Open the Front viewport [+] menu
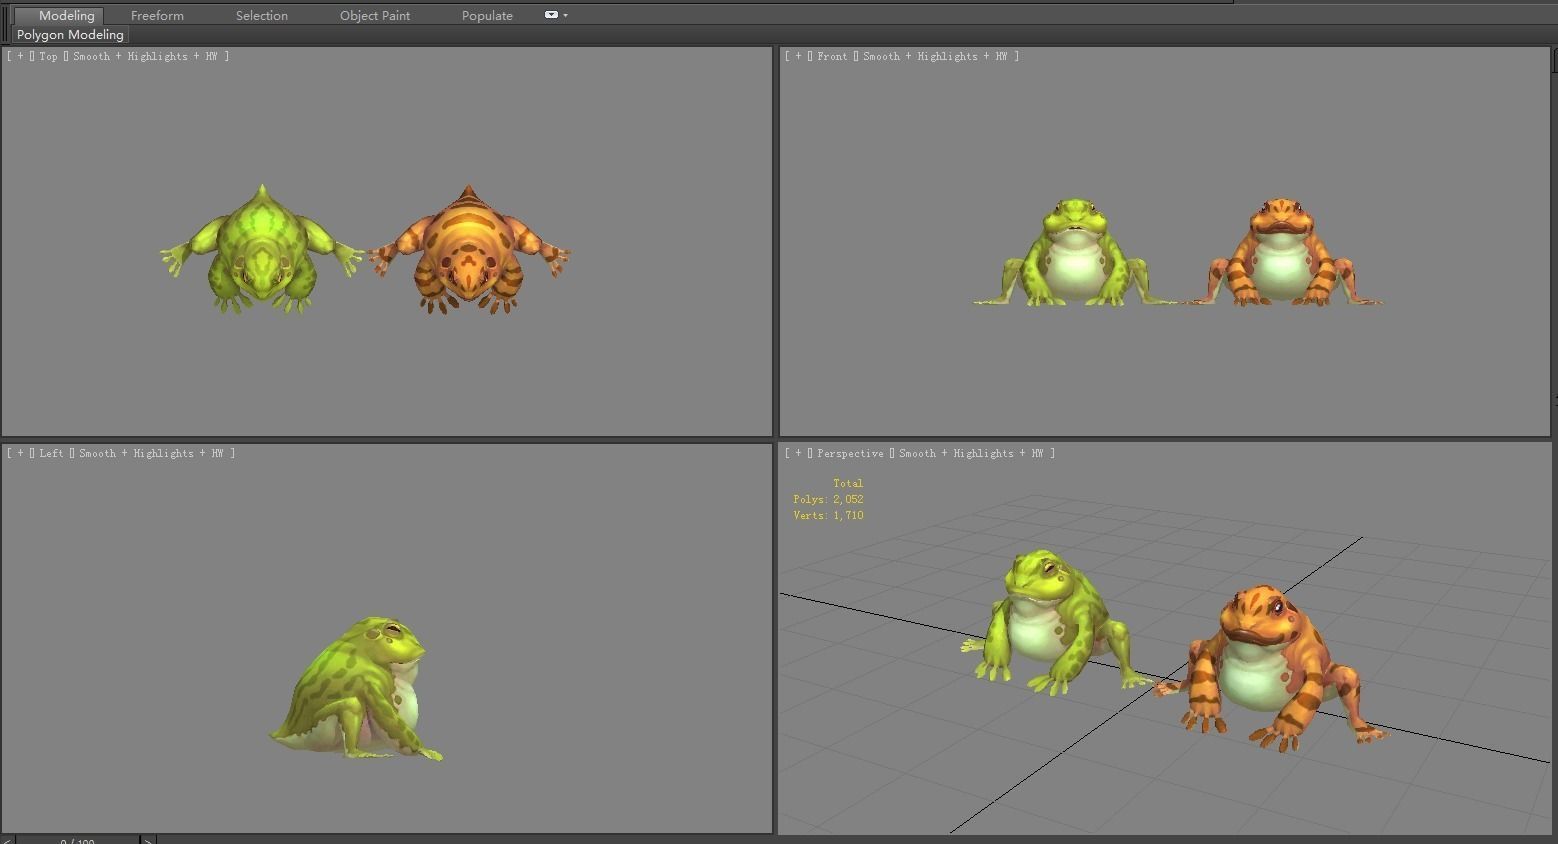The width and height of the screenshot is (1558, 844). point(798,56)
